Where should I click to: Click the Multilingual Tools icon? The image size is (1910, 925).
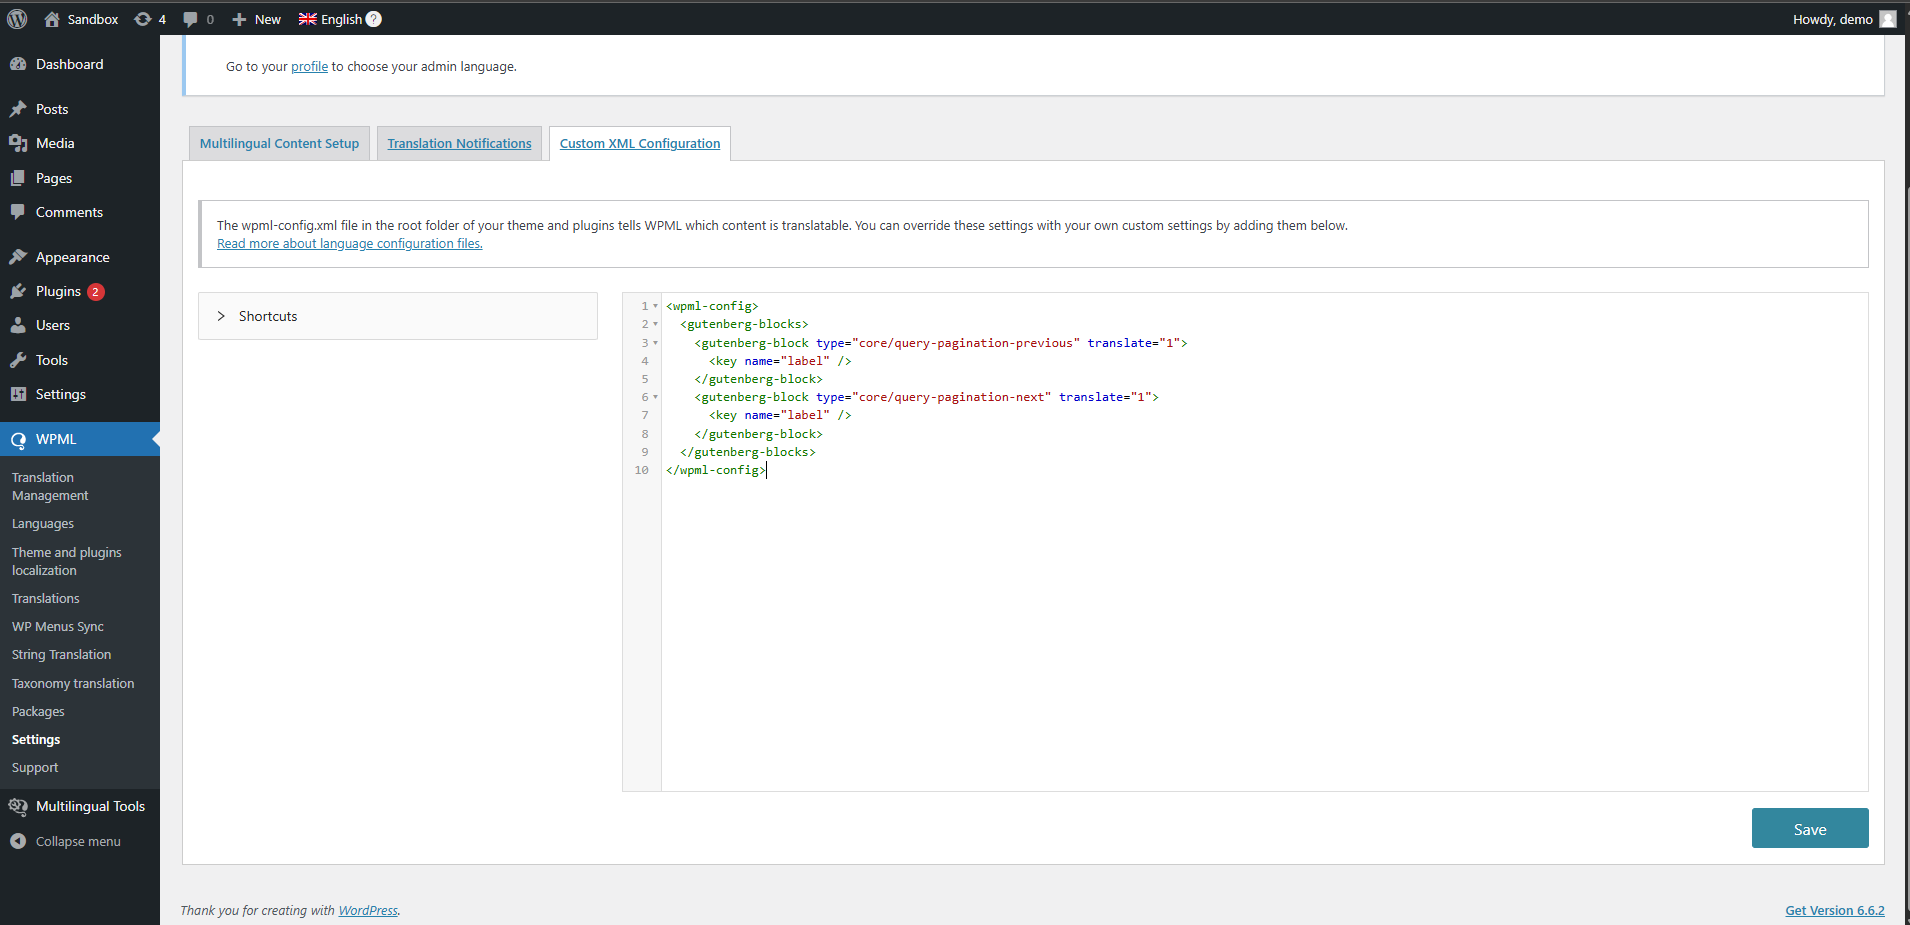pos(18,806)
